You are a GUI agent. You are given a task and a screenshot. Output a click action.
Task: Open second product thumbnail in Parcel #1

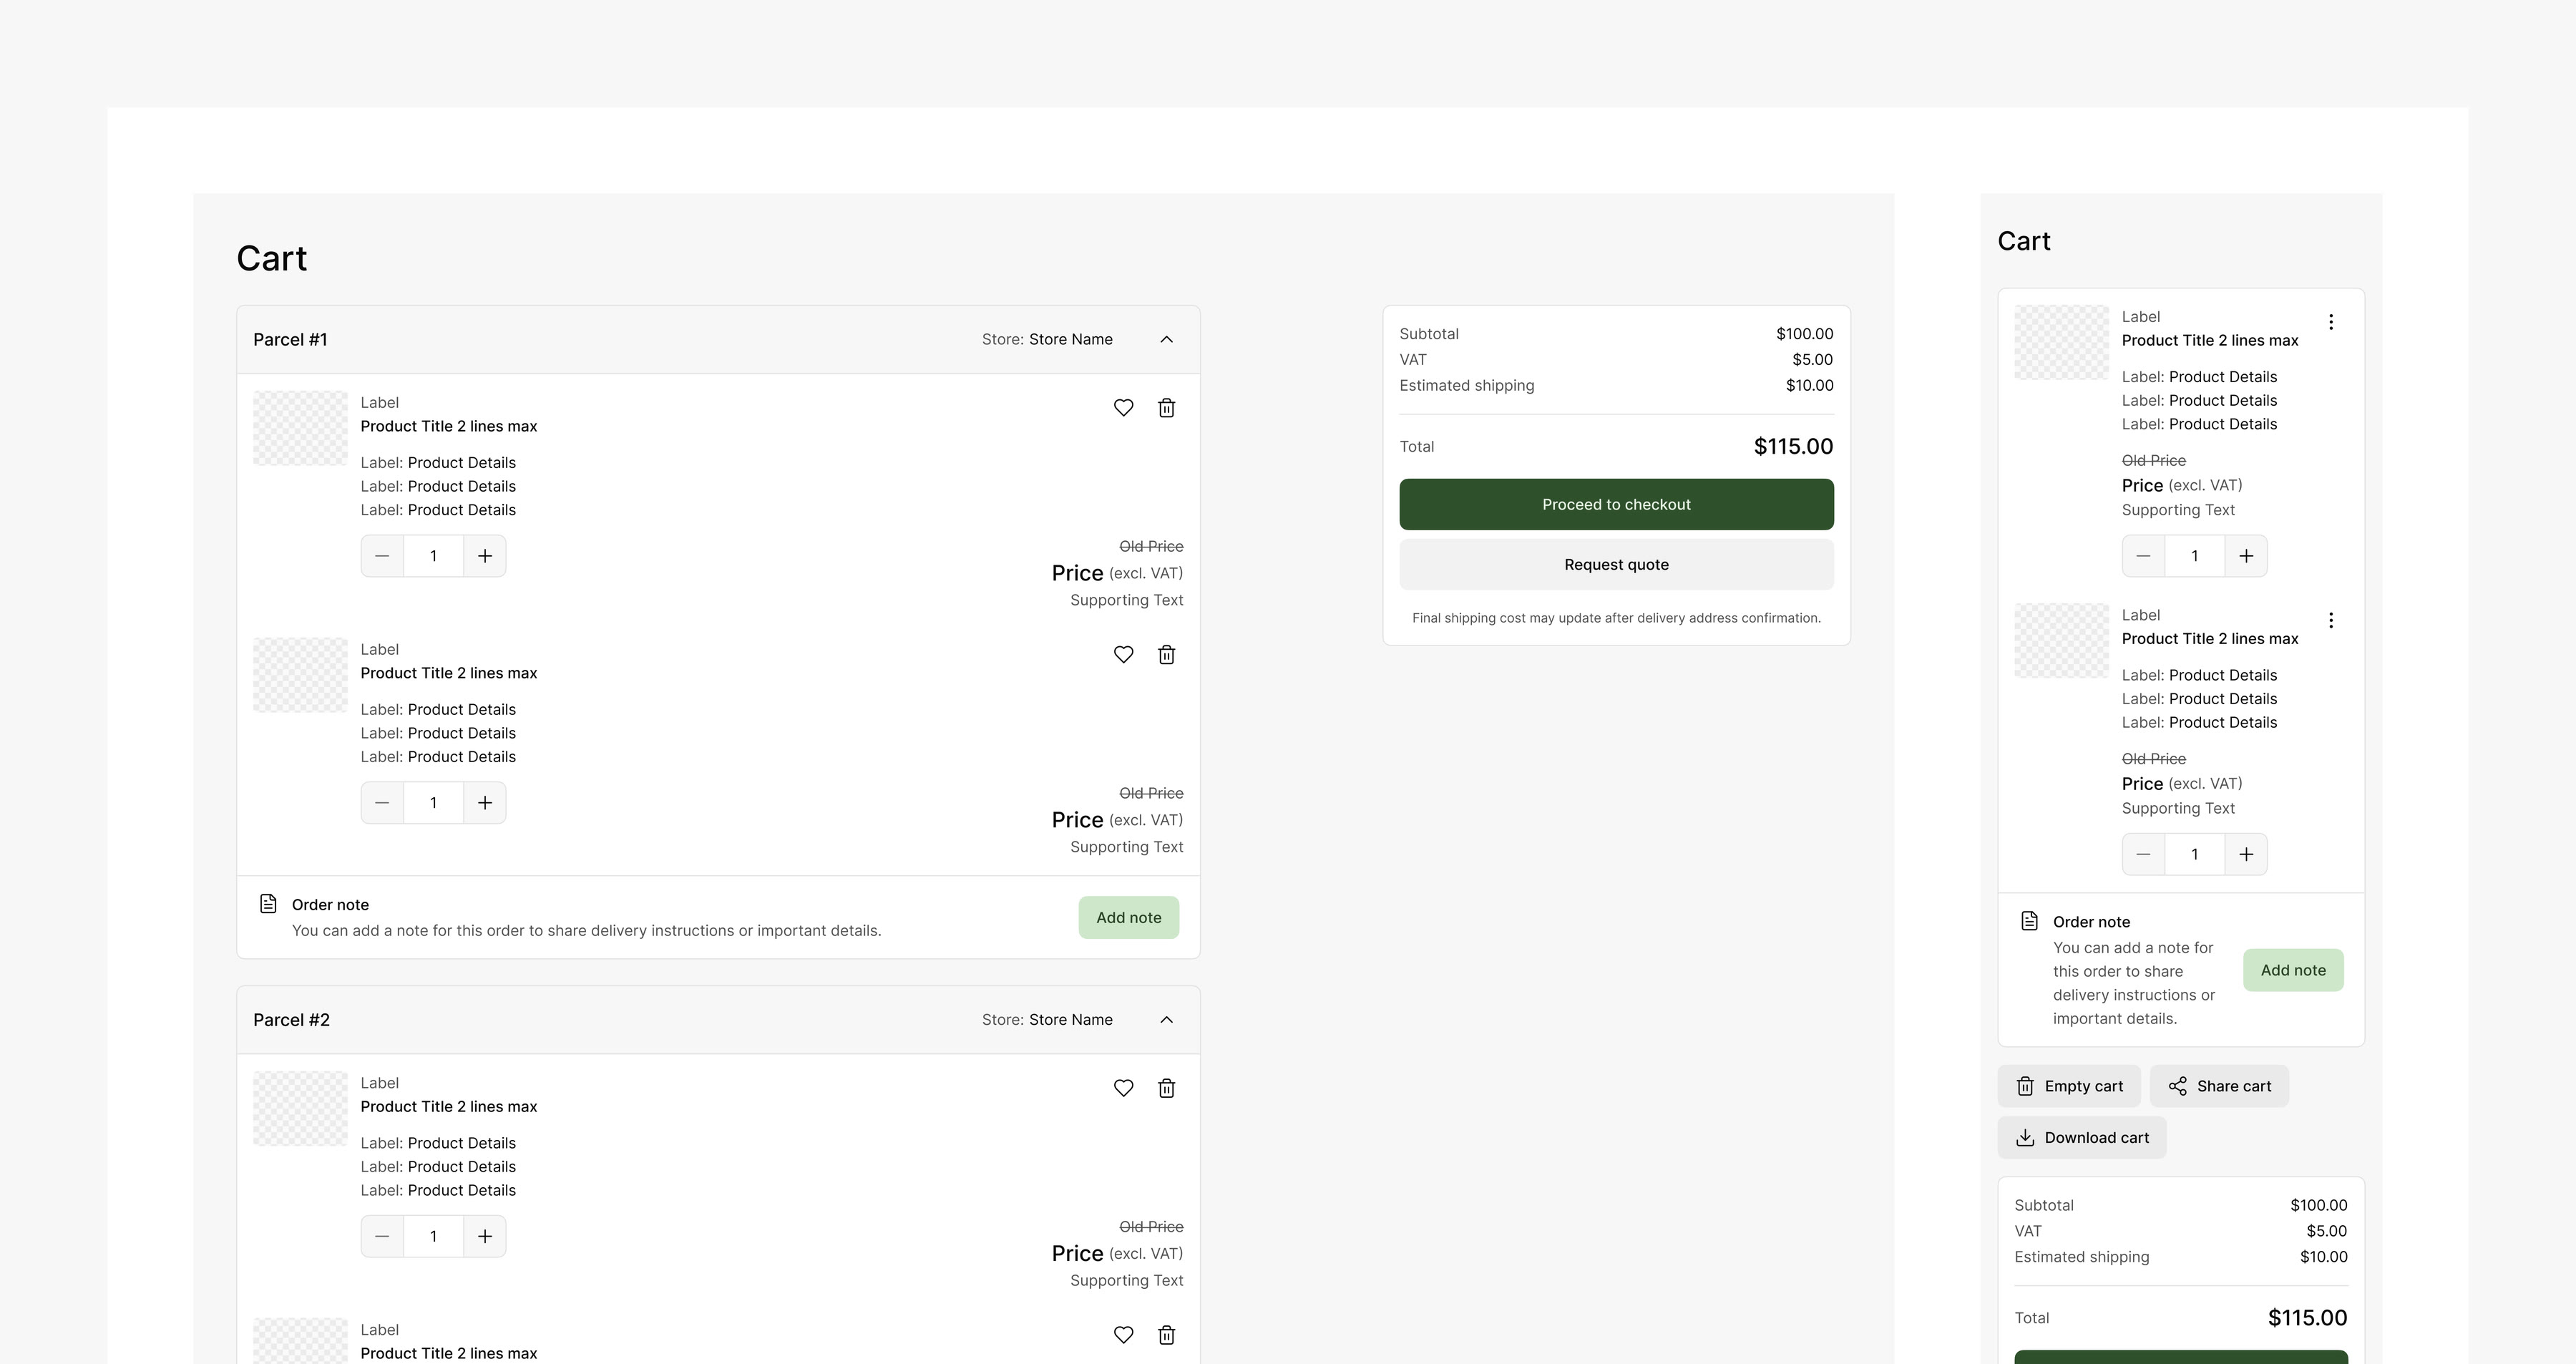point(300,675)
